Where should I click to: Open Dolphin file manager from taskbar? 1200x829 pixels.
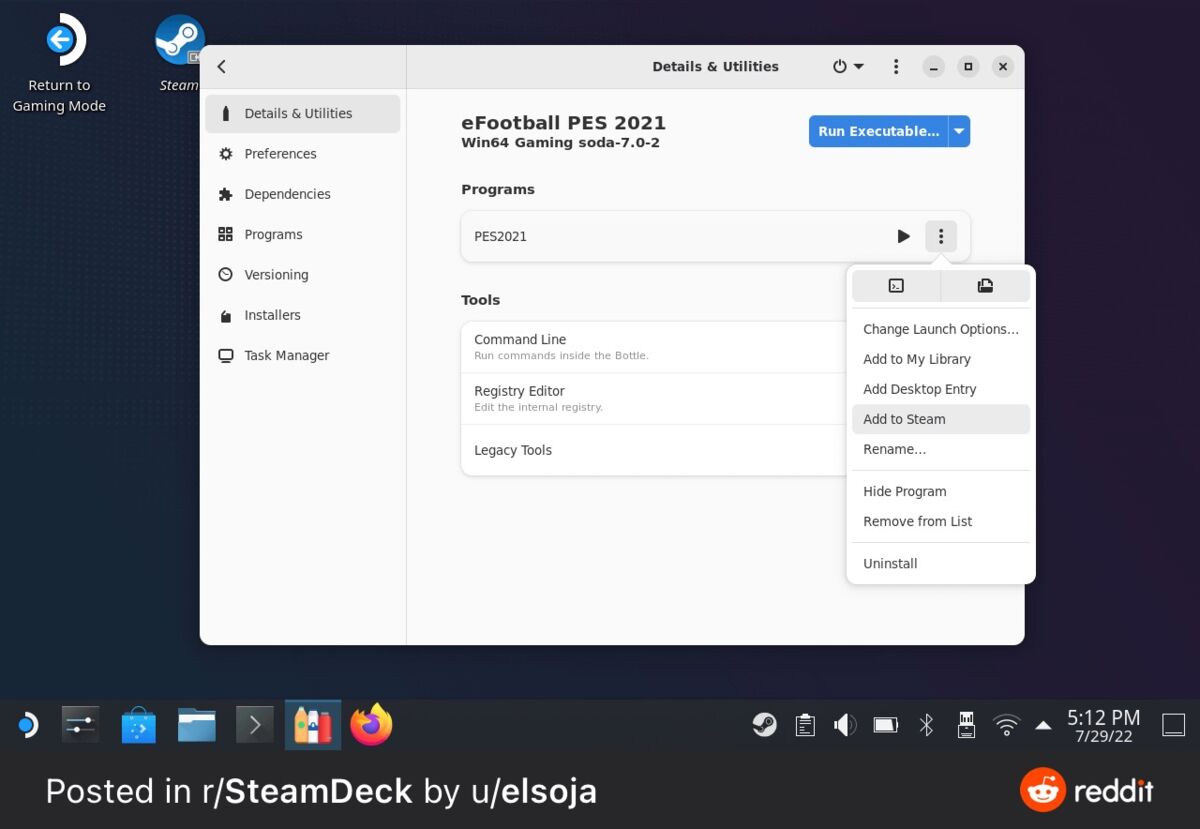(196, 725)
